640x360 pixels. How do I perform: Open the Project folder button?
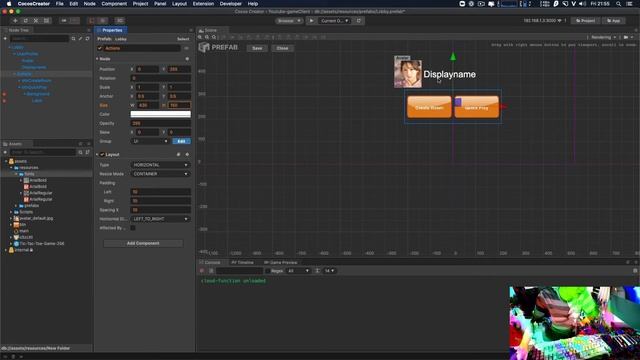coord(585,20)
